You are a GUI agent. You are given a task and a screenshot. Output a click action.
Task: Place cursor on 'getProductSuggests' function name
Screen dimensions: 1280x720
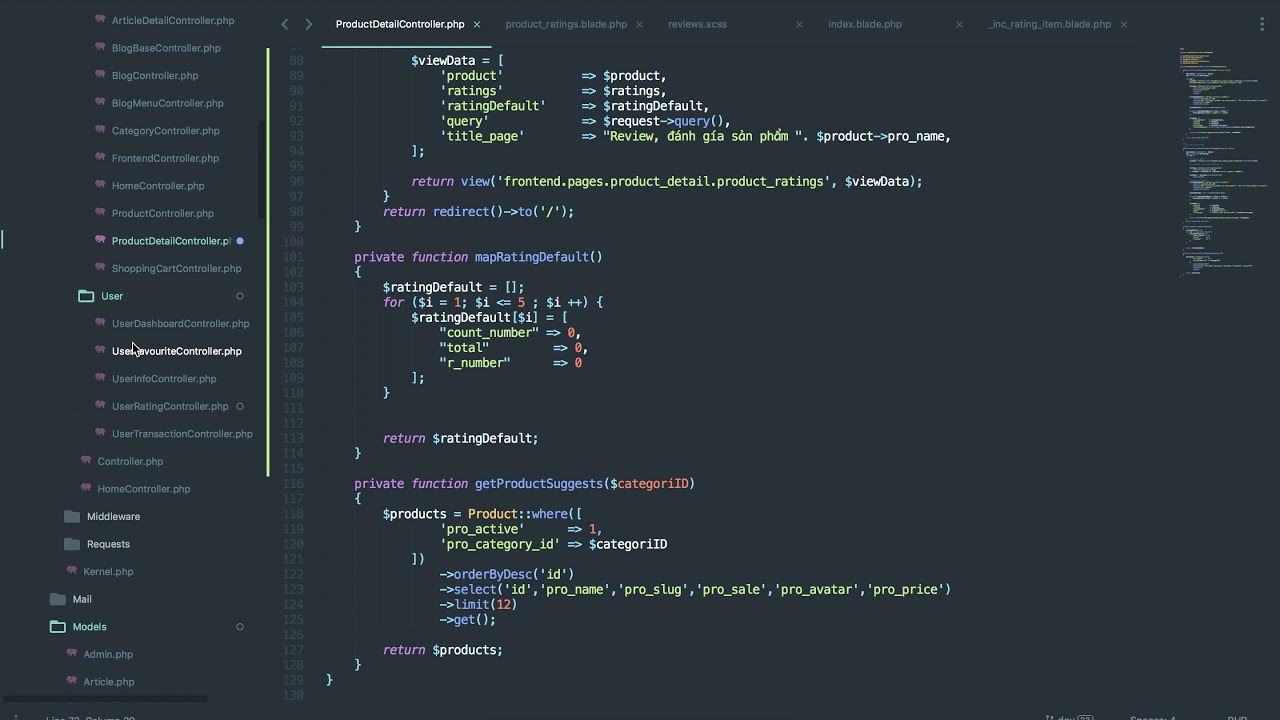[539, 484]
